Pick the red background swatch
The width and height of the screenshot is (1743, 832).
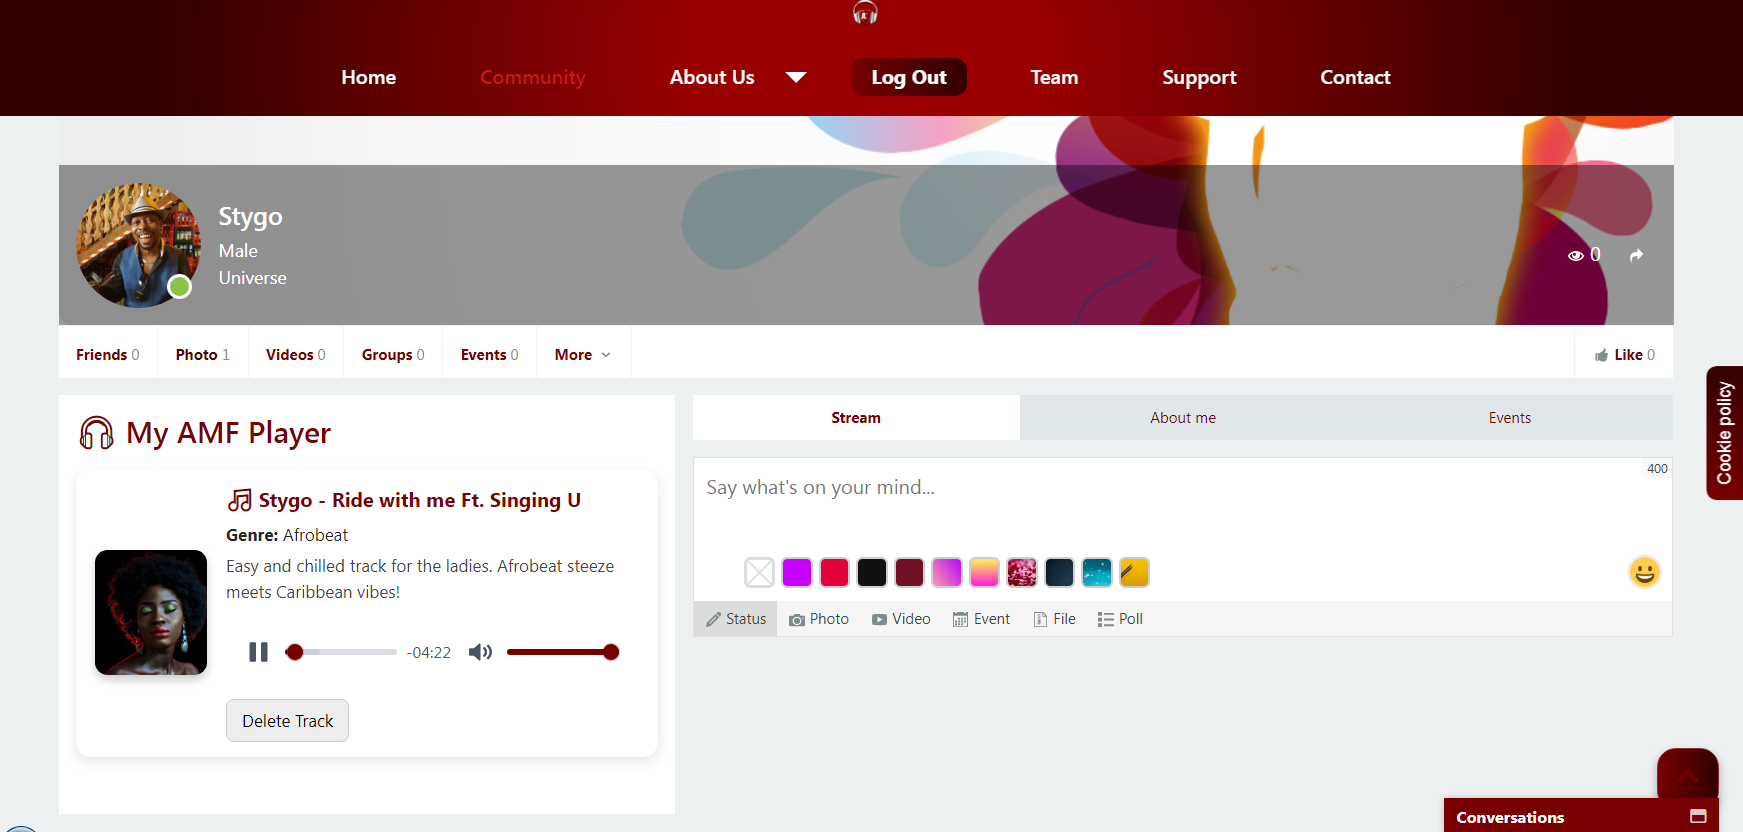[x=835, y=572]
